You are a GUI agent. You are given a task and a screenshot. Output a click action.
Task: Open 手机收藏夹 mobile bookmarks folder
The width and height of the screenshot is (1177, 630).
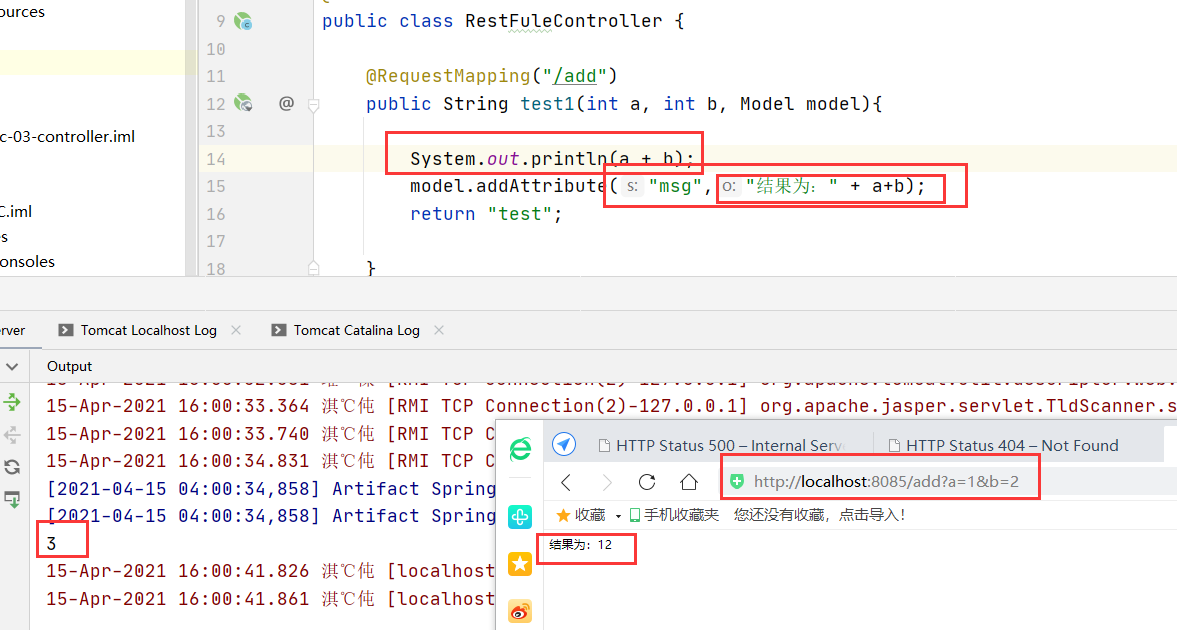point(674,515)
